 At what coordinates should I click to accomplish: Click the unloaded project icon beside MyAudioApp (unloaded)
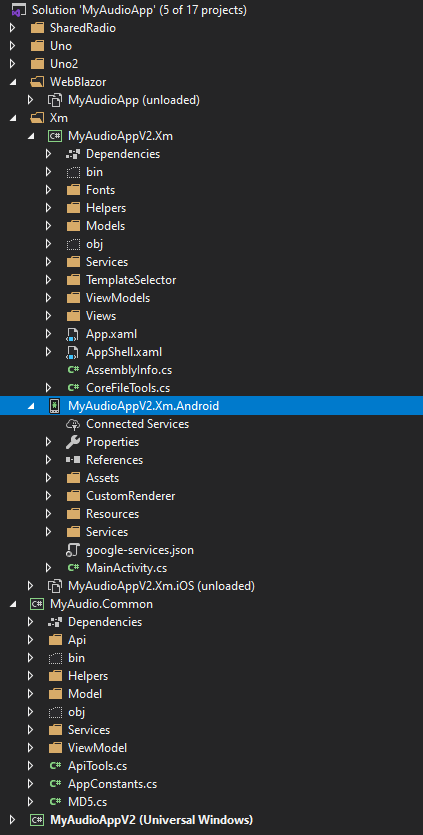(55, 100)
